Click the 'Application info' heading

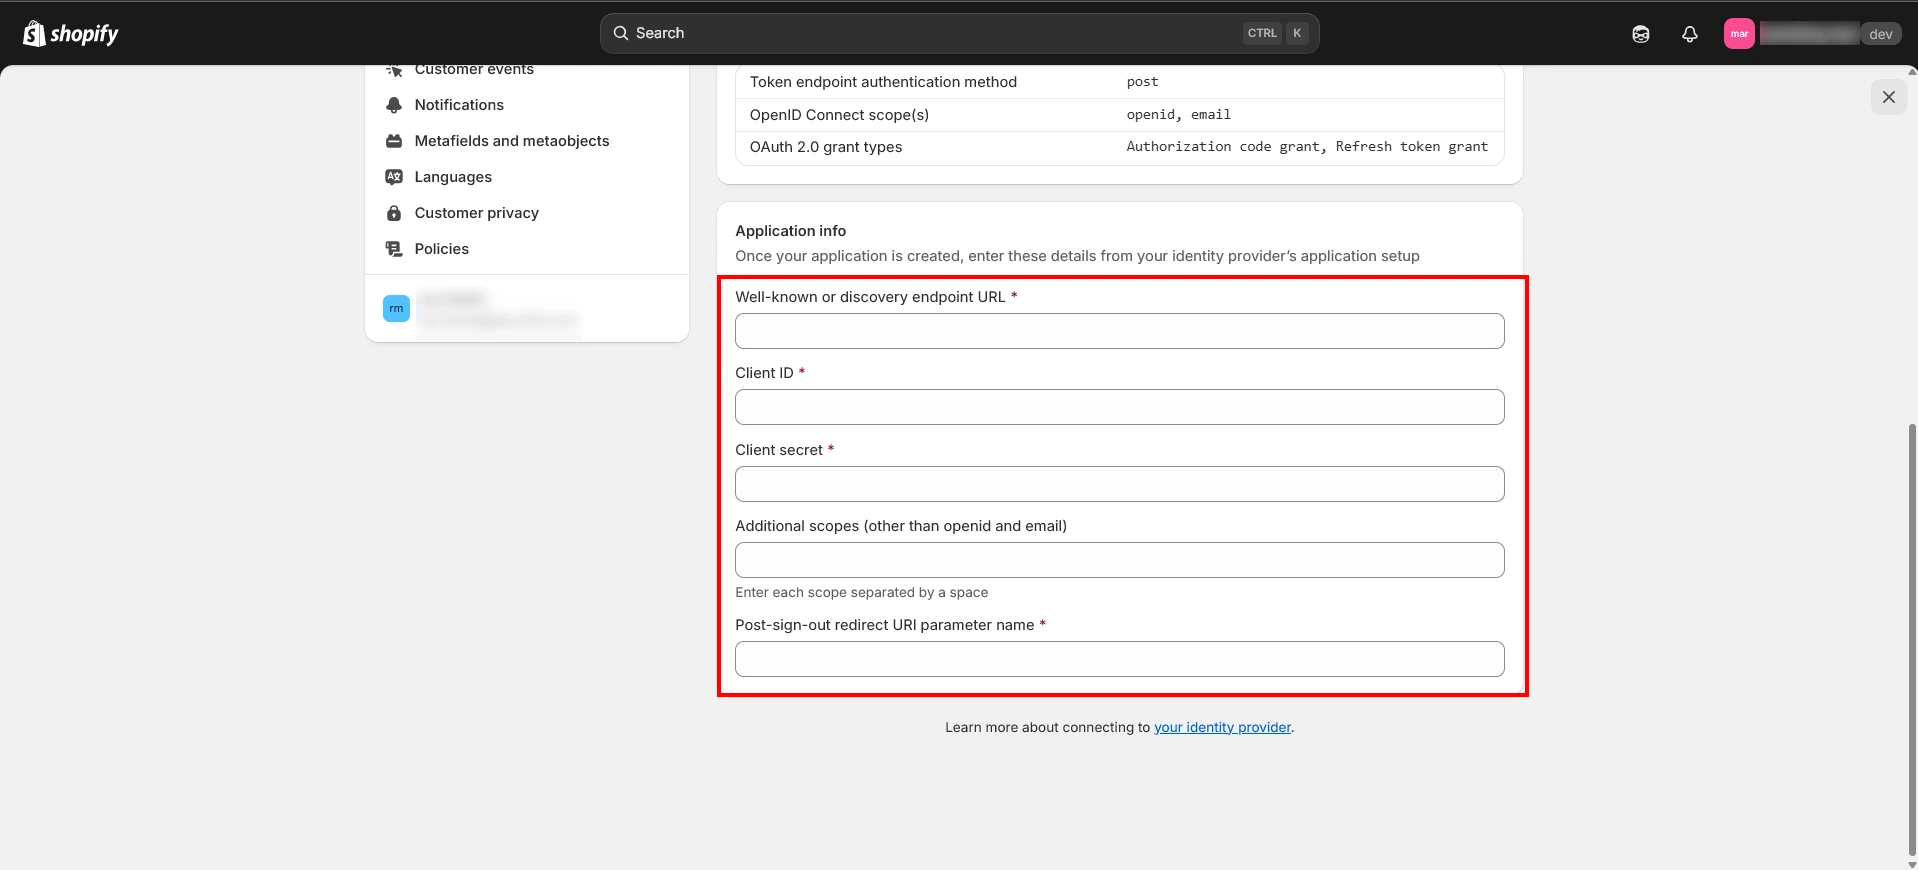790,231
